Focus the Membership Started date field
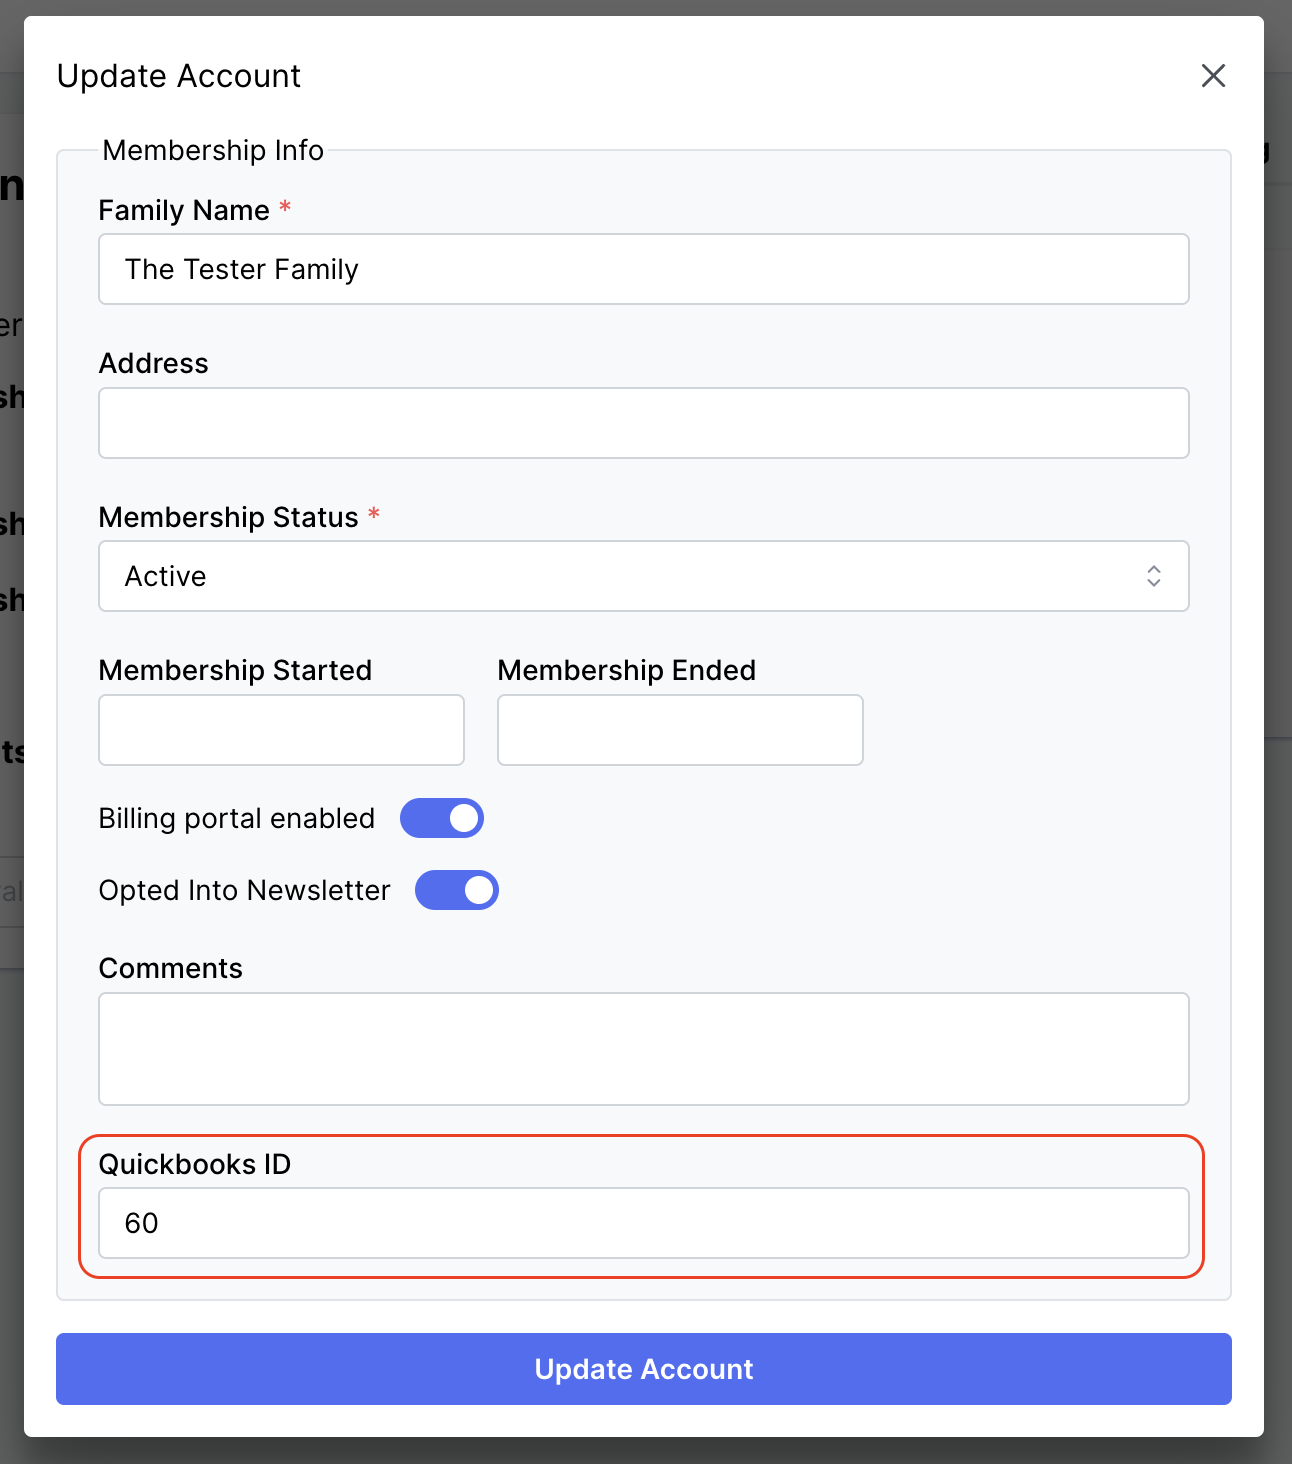The image size is (1292, 1464). [x=280, y=730]
